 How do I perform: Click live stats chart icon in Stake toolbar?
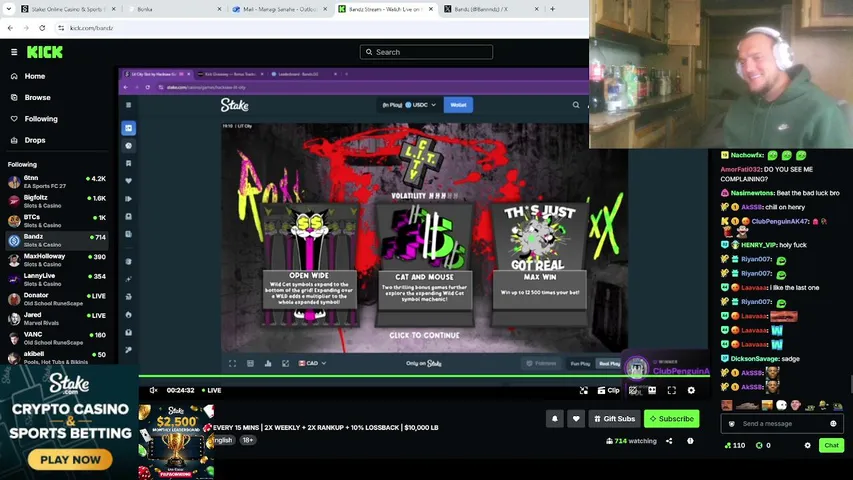[268, 363]
